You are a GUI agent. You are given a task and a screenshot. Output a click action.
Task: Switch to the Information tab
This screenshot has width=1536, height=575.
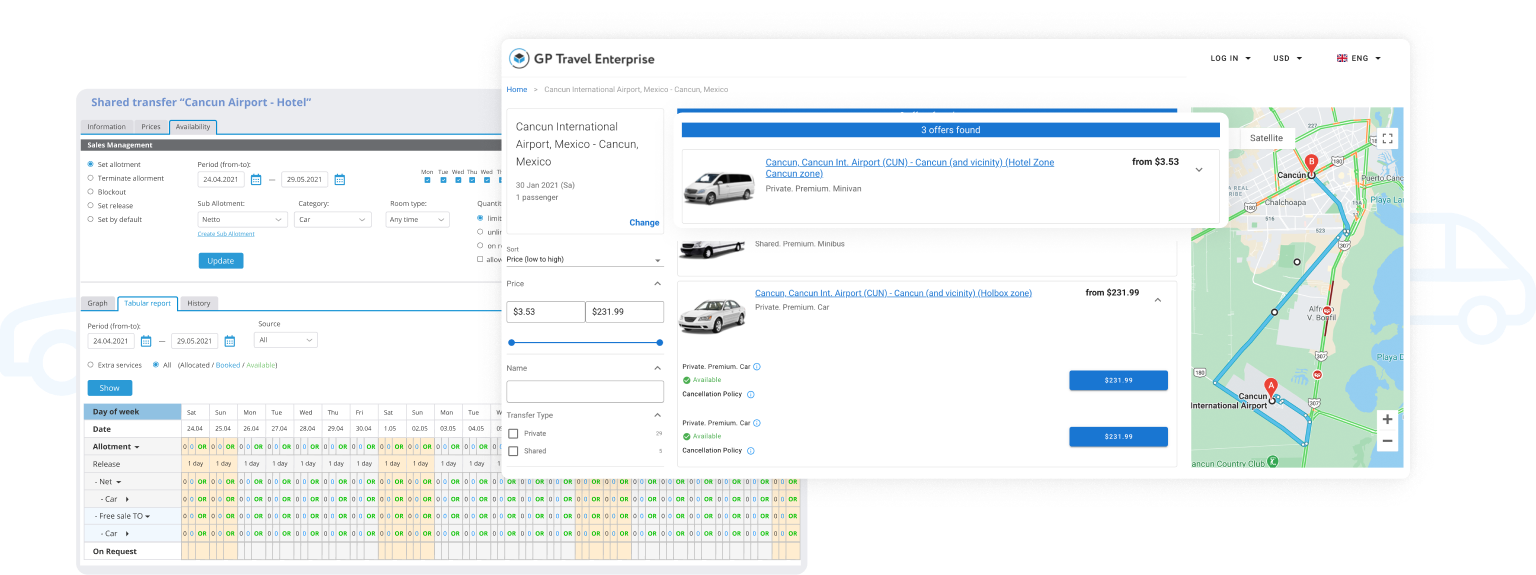106,127
